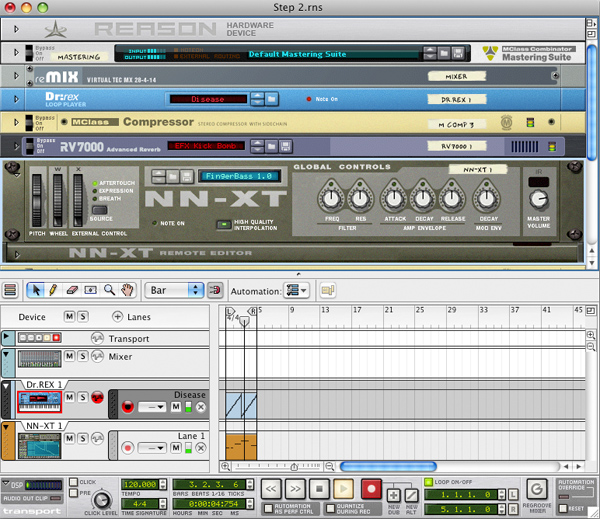This screenshot has height=519, width=600.
Task: Open the Automation dropdown menu
Action: (297, 291)
